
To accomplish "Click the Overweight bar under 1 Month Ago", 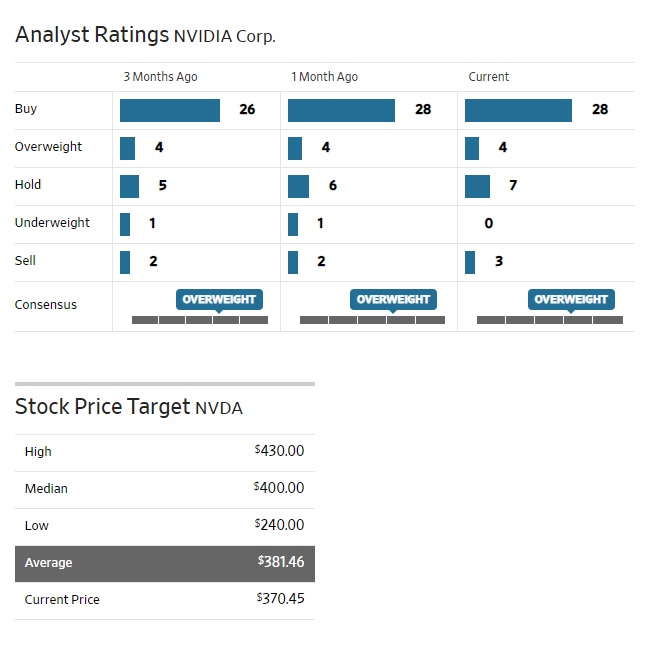I will [x=295, y=148].
